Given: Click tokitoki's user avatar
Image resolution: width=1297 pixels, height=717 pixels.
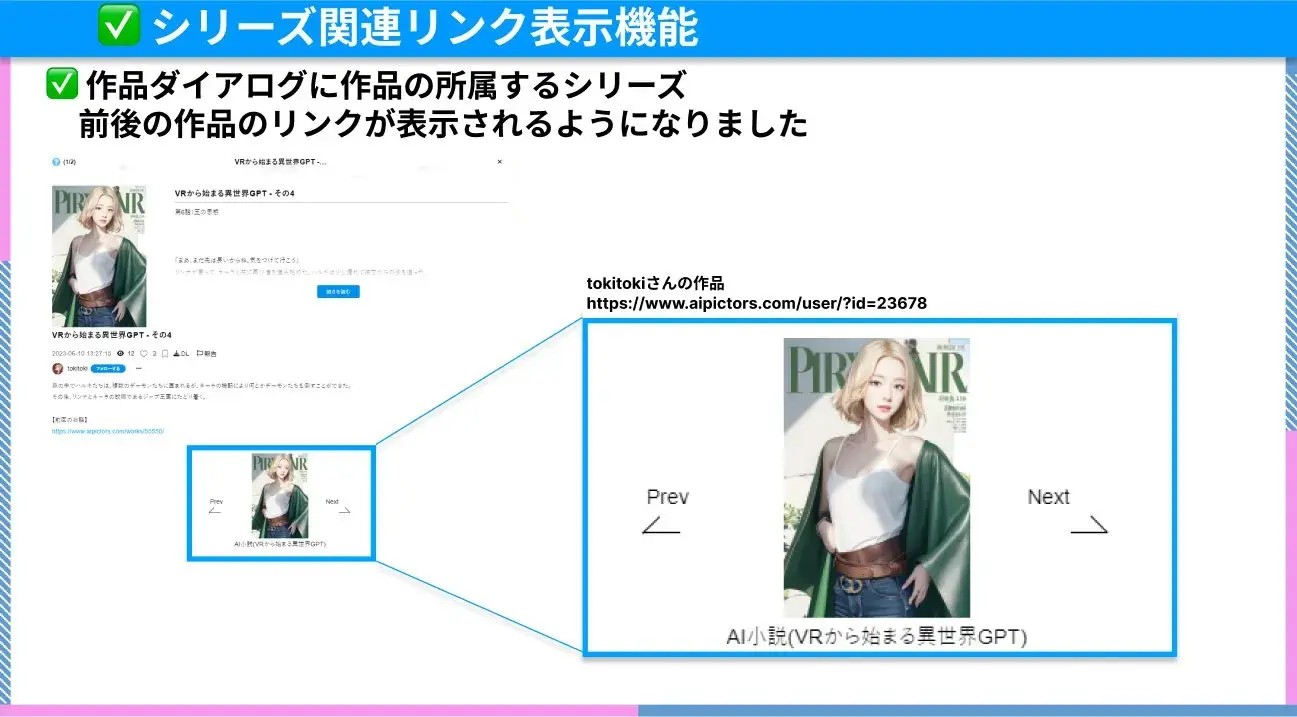Looking at the screenshot, I should click(57, 369).
